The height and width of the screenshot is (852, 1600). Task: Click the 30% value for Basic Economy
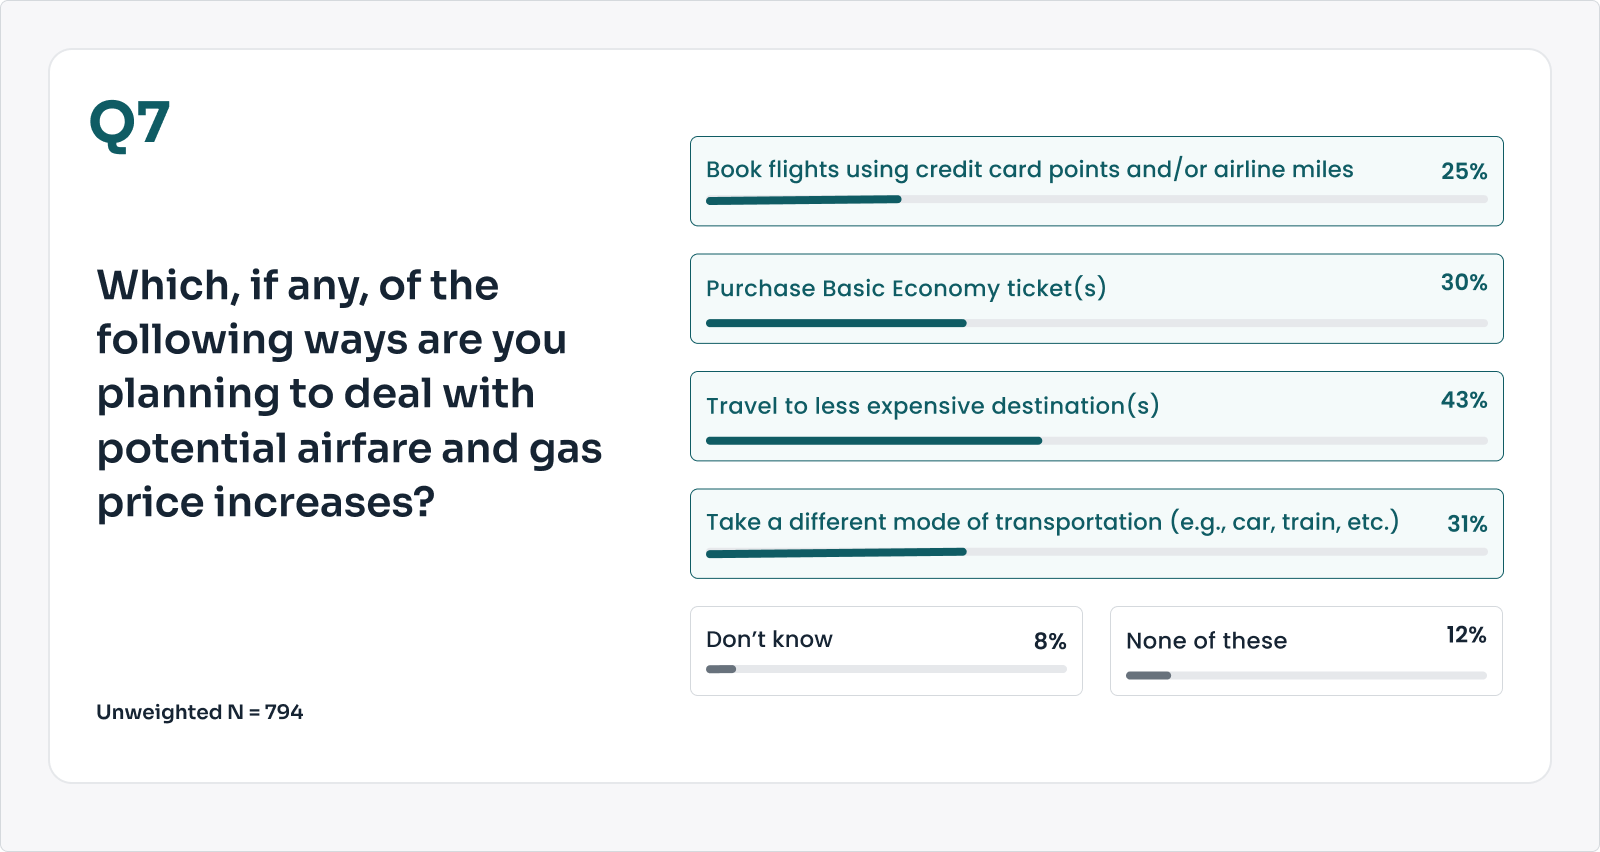[1463, 283]
